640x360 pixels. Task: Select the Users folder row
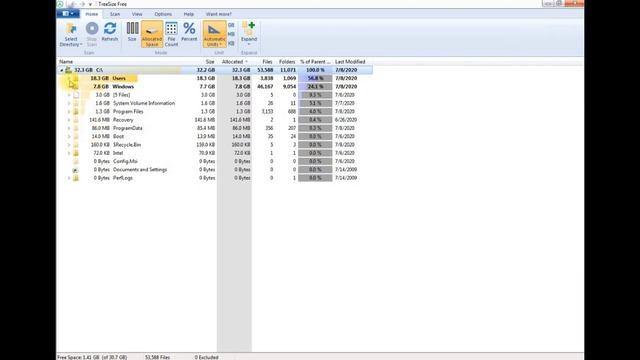[215, 78]
